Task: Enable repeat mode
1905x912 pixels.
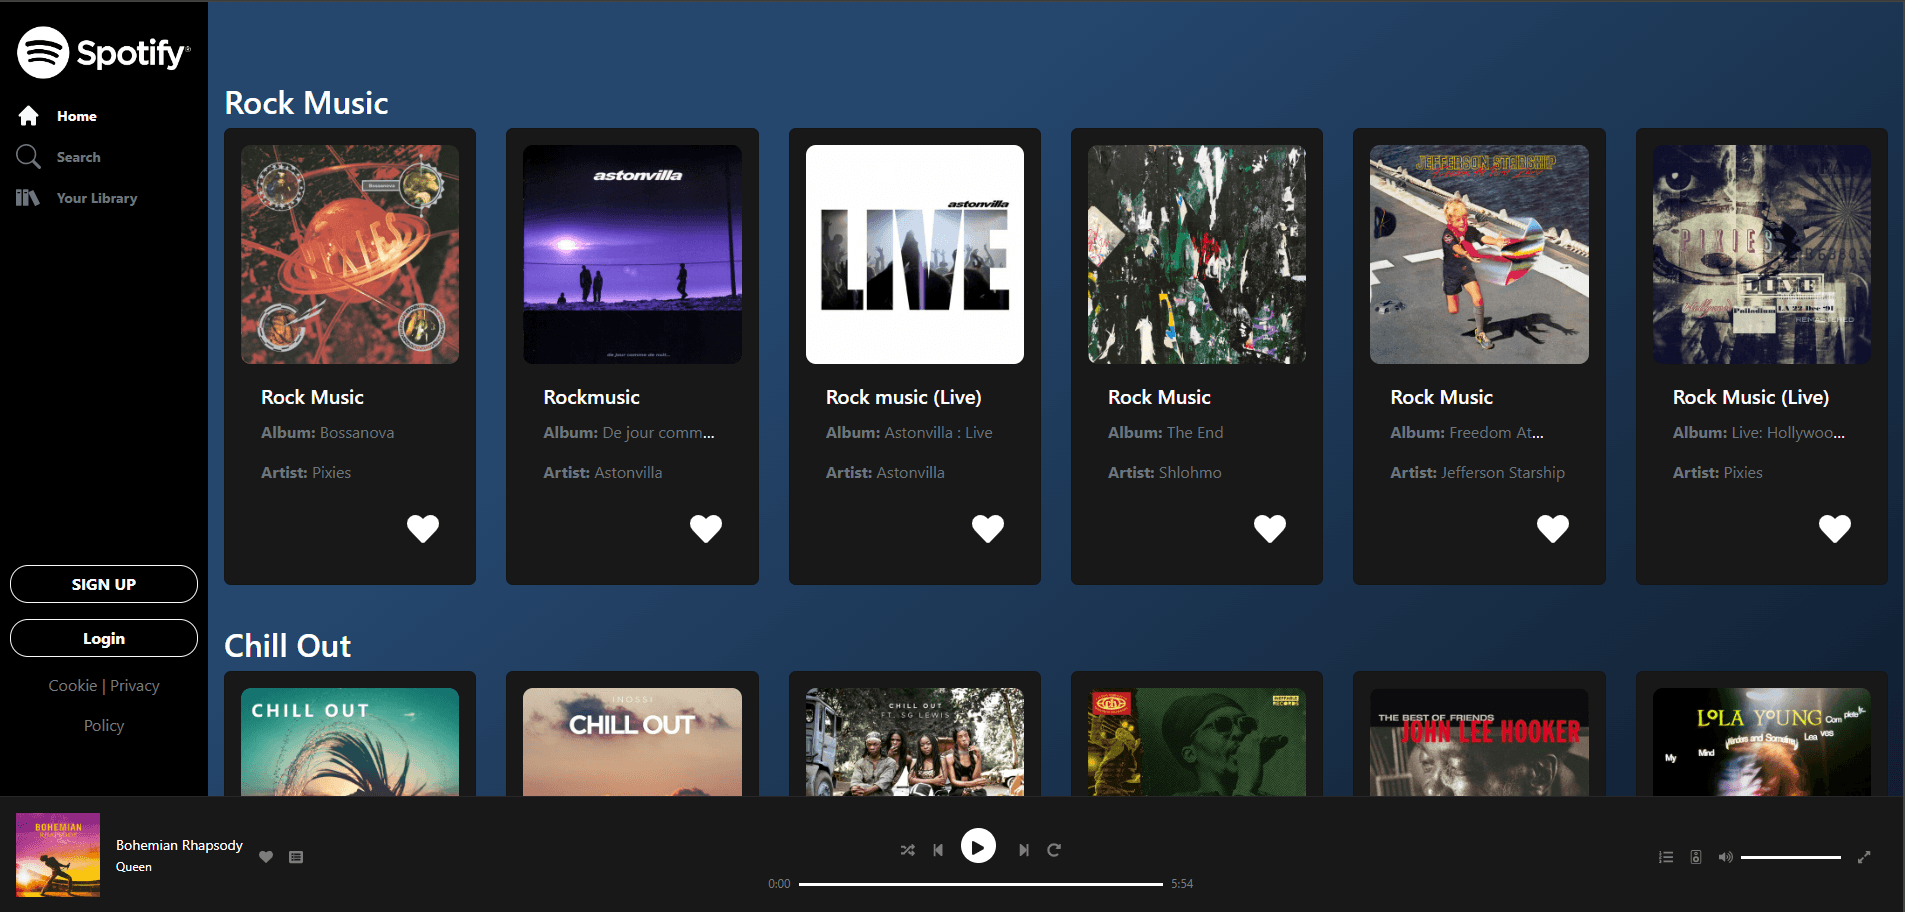Action: click(x=1054, y=849)
